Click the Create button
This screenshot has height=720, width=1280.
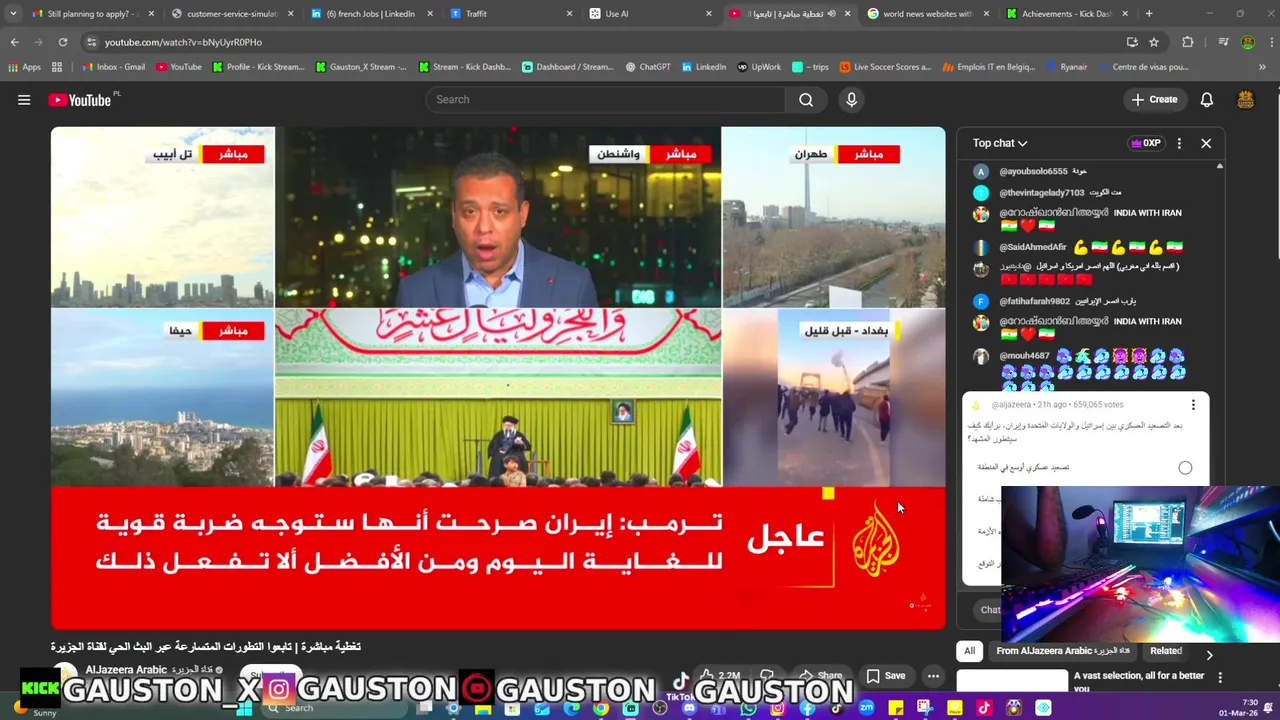(1154, 100)
